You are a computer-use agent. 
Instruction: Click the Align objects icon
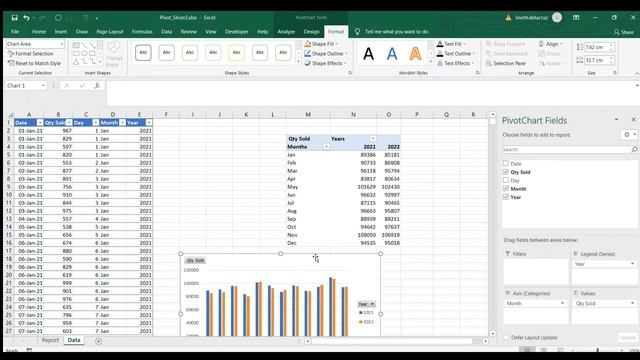pyautogui.click(x=550, y=44)
